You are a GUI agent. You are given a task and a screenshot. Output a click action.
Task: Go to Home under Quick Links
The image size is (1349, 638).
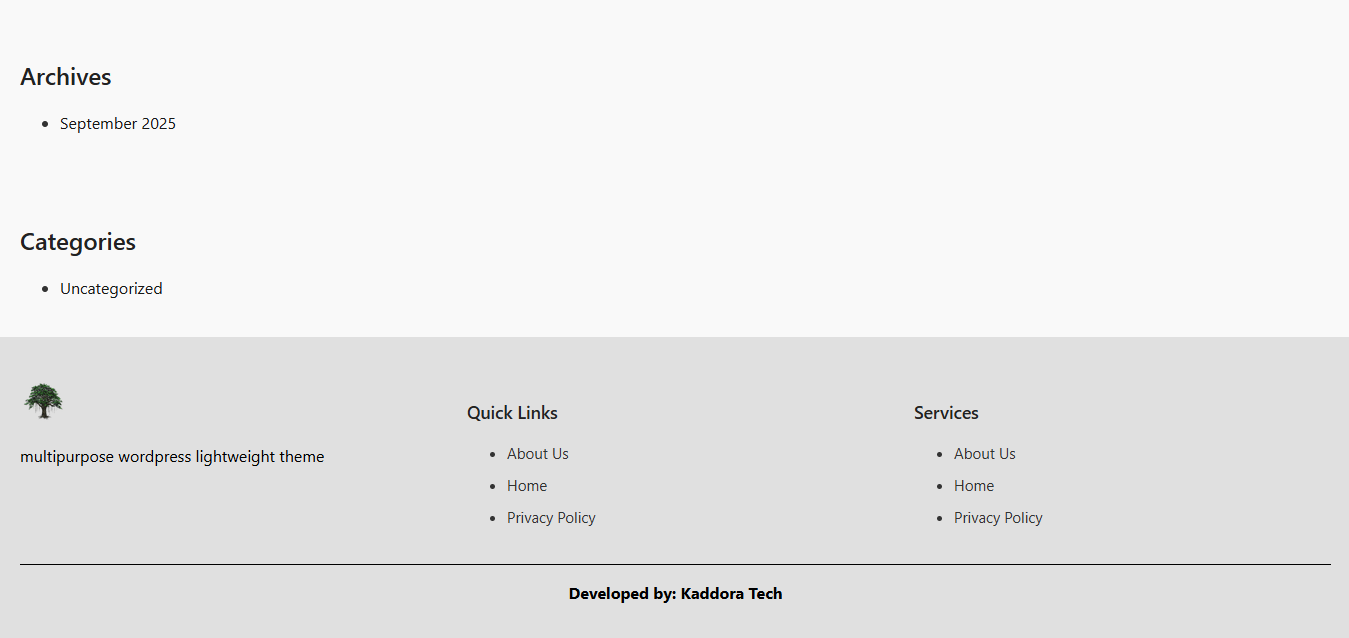point(526,486)
